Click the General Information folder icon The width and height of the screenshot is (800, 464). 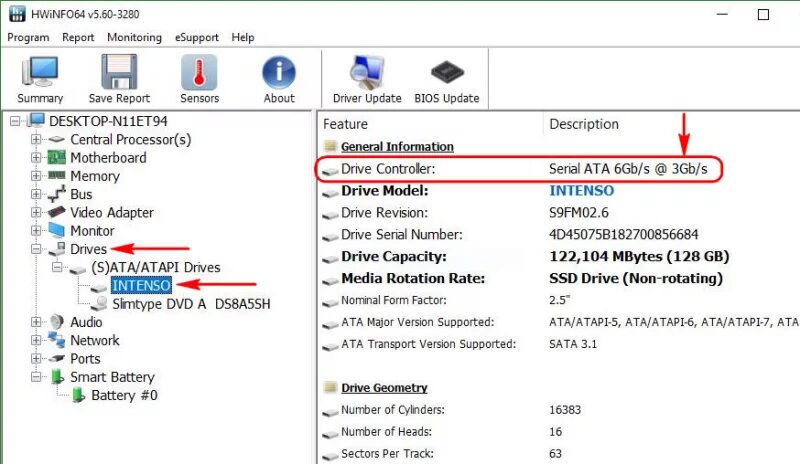pos(330,146)
